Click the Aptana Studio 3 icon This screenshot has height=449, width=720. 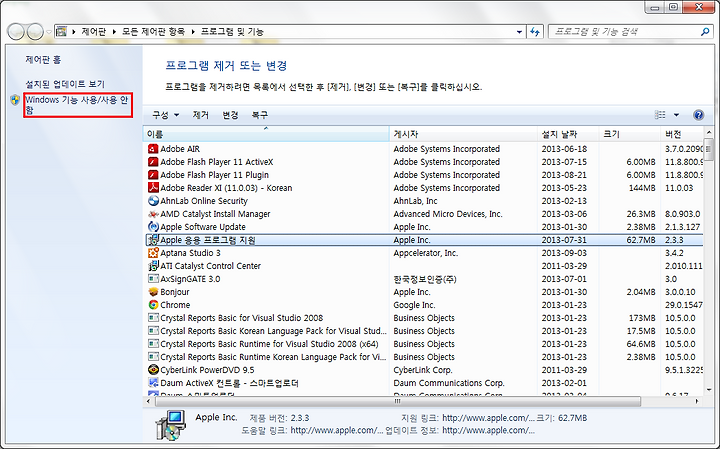153,253
